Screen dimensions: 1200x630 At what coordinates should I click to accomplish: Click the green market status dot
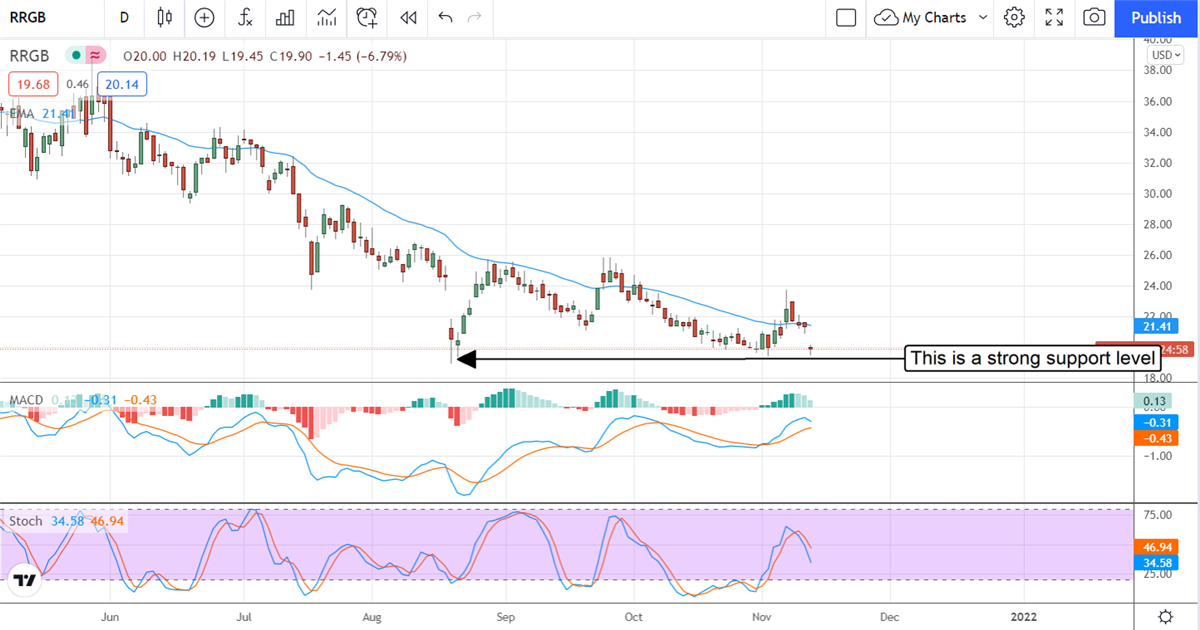(75, 56)
